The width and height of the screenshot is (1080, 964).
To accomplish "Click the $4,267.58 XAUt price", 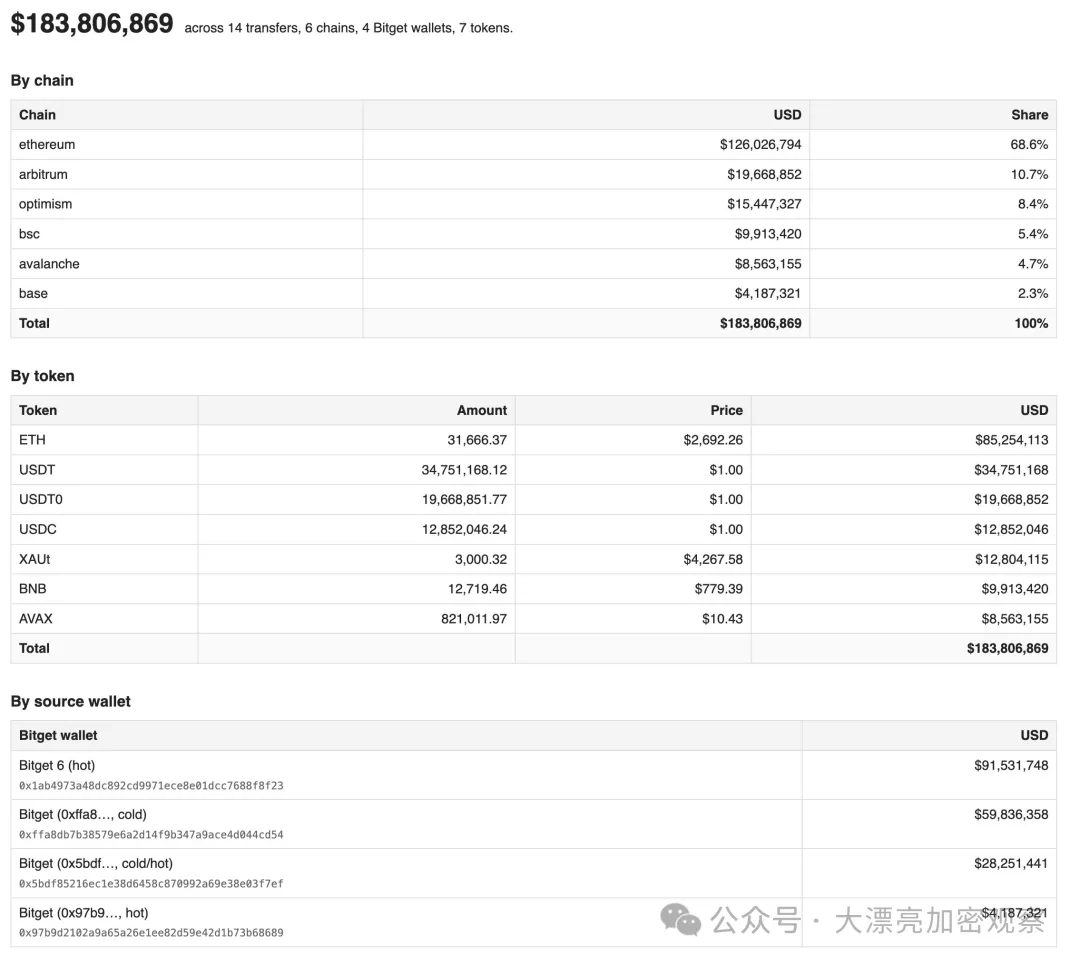I will 713,559.
